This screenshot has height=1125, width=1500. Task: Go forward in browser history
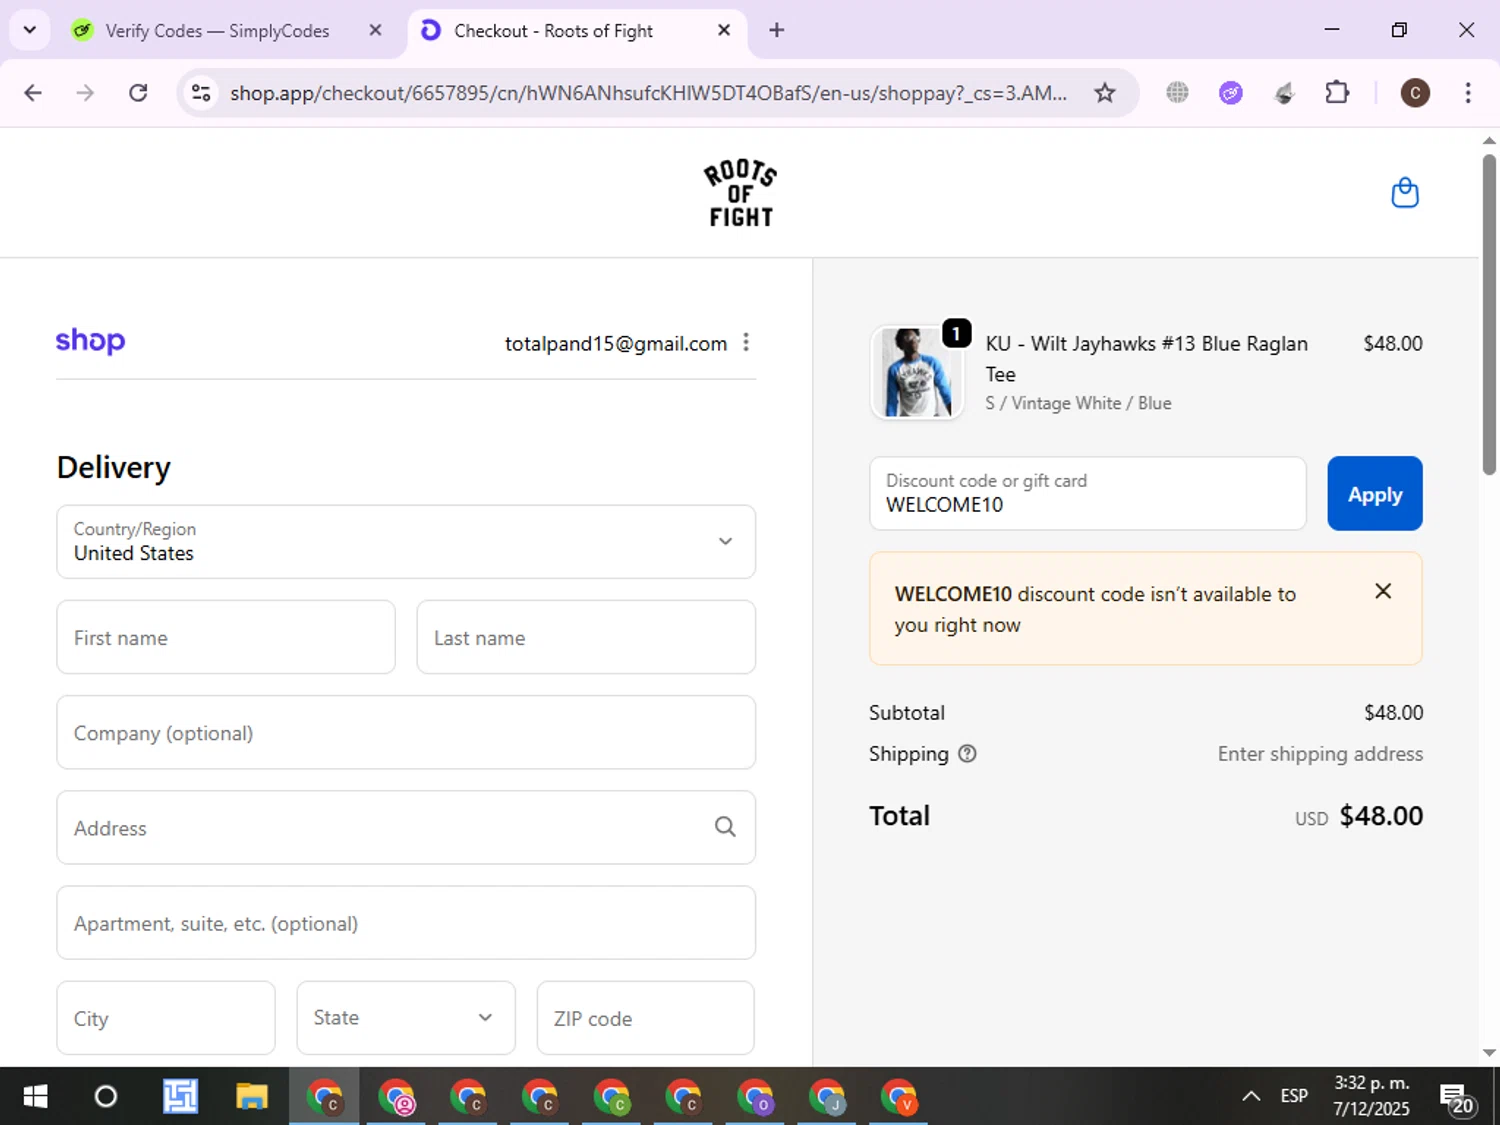click(85, 93)
